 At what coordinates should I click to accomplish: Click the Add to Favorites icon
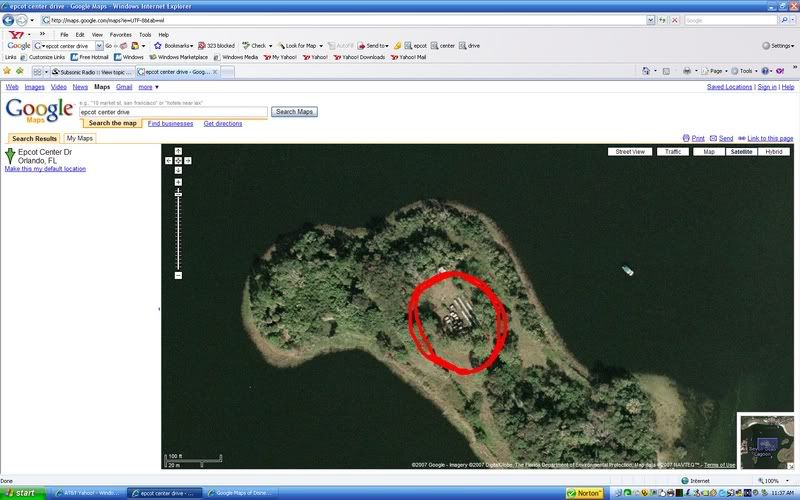(x=19, y=71)
